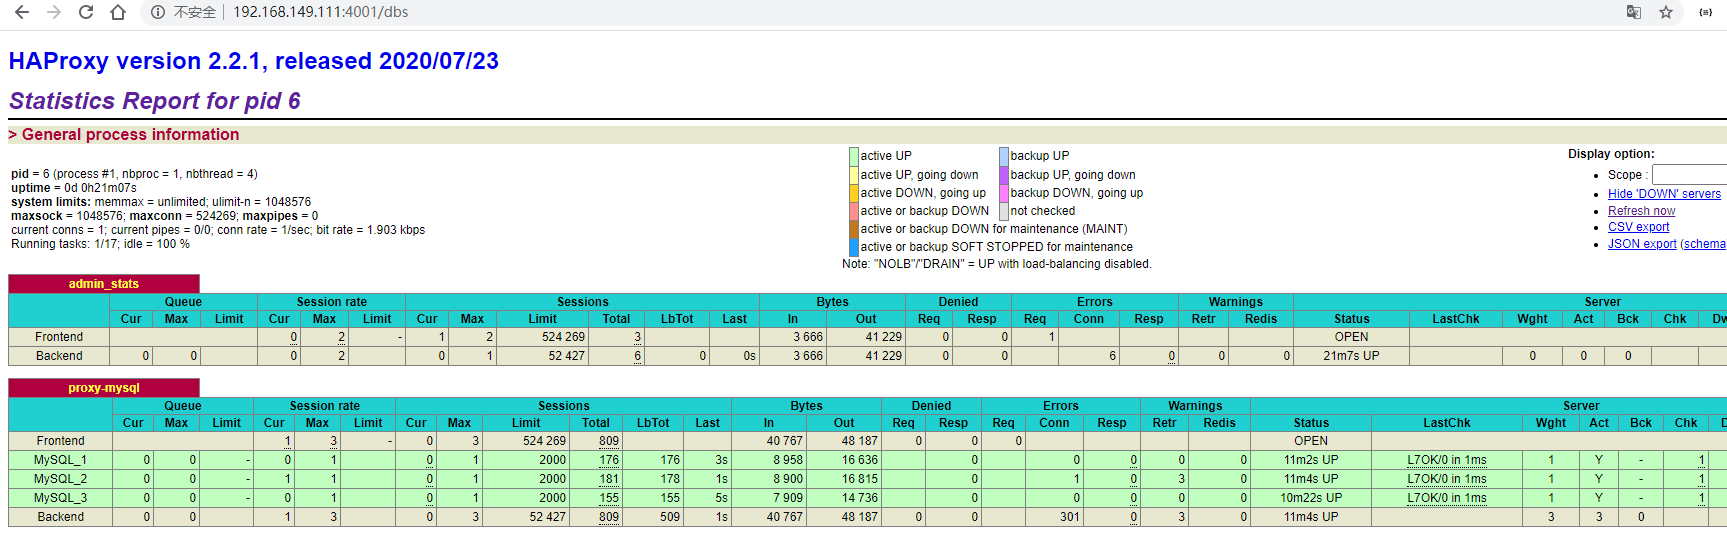Click MySQL_2 LastChk 'L7OK/0 in 1ms'

point(1446,479)
